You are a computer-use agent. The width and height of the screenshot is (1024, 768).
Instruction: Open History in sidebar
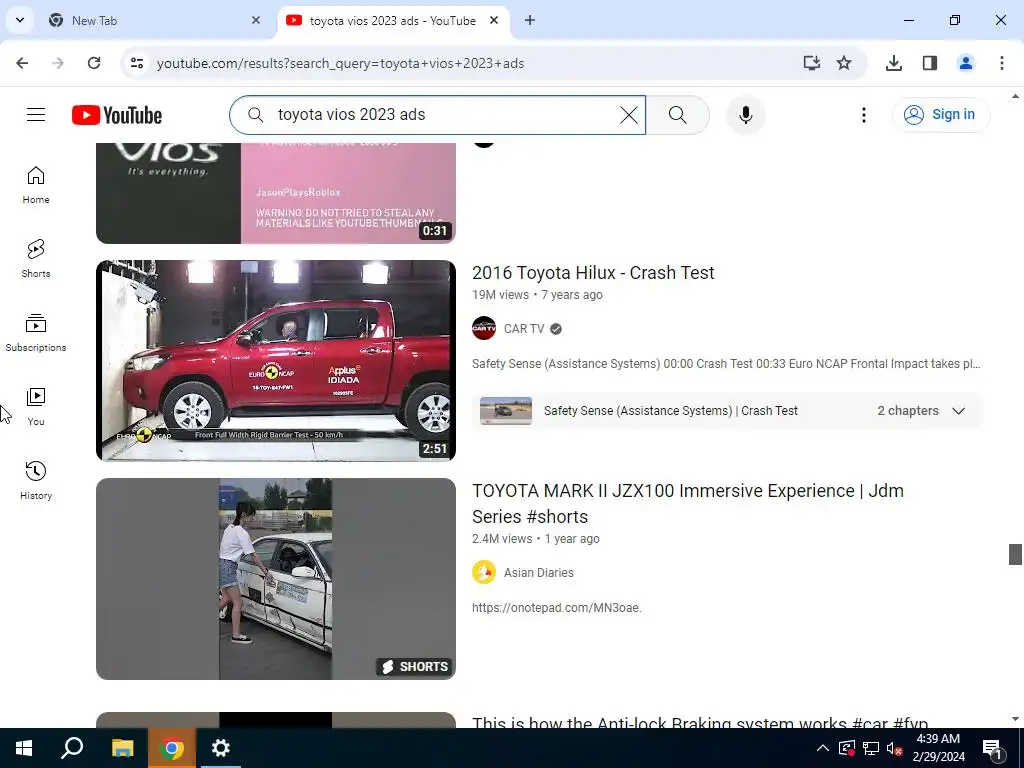(36, 480)
